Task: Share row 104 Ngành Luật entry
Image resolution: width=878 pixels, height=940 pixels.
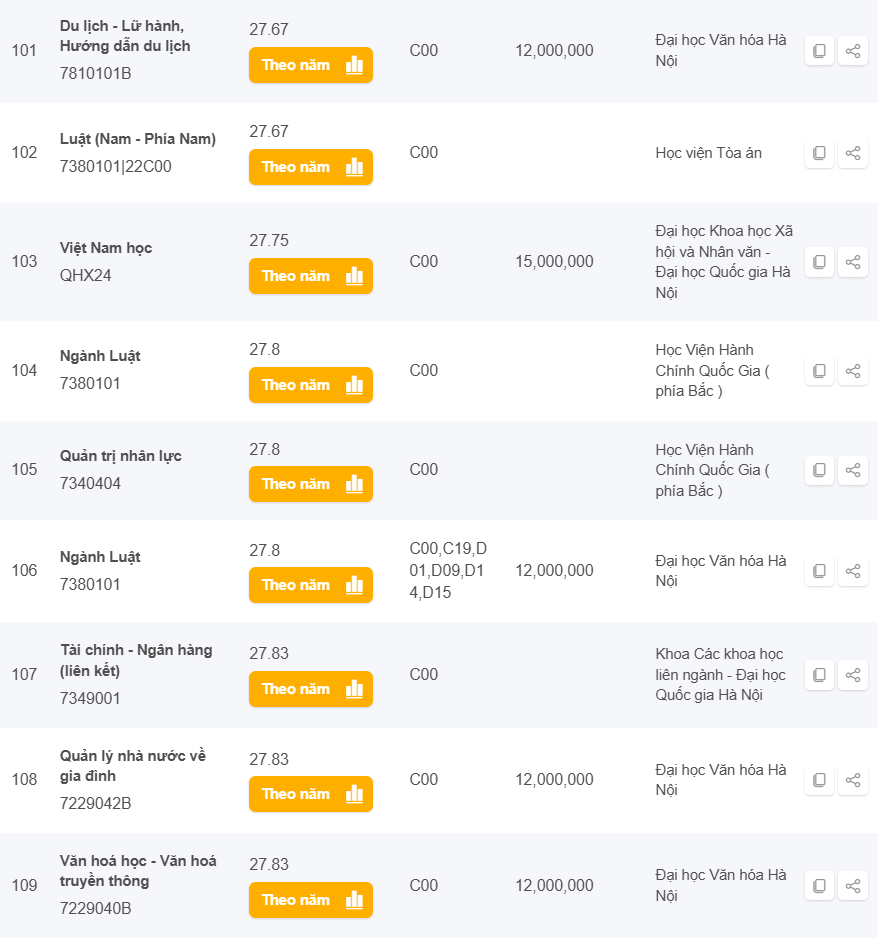Action: point(853,371)
